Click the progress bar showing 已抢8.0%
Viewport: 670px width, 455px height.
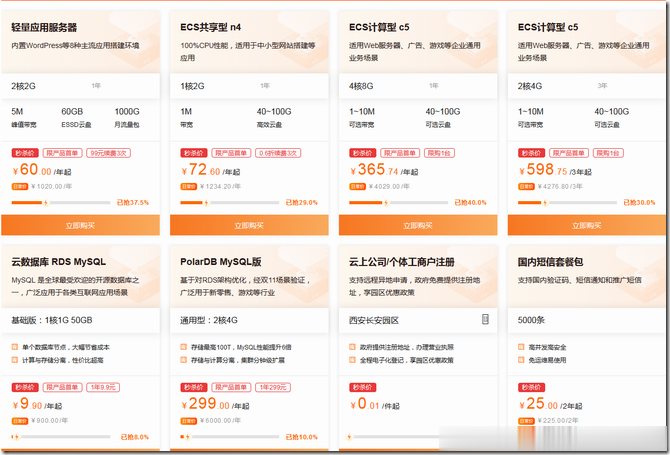tap(61, 437)
